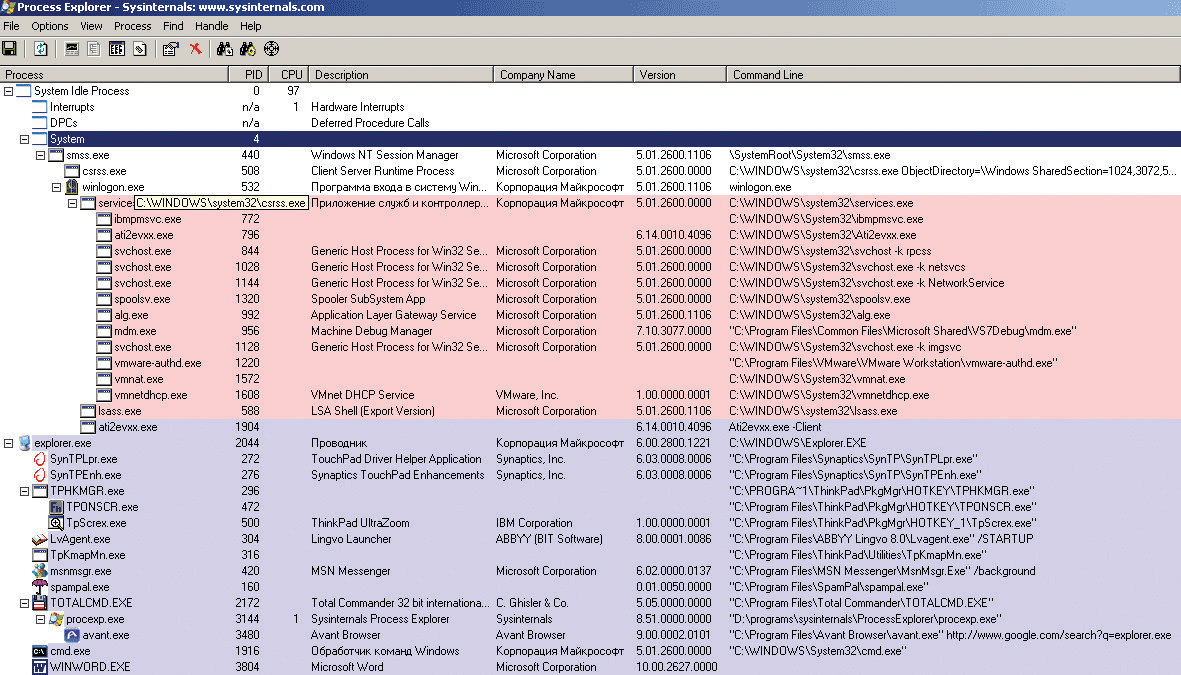
Task: Open the Help menu
Action: (251, 26)
